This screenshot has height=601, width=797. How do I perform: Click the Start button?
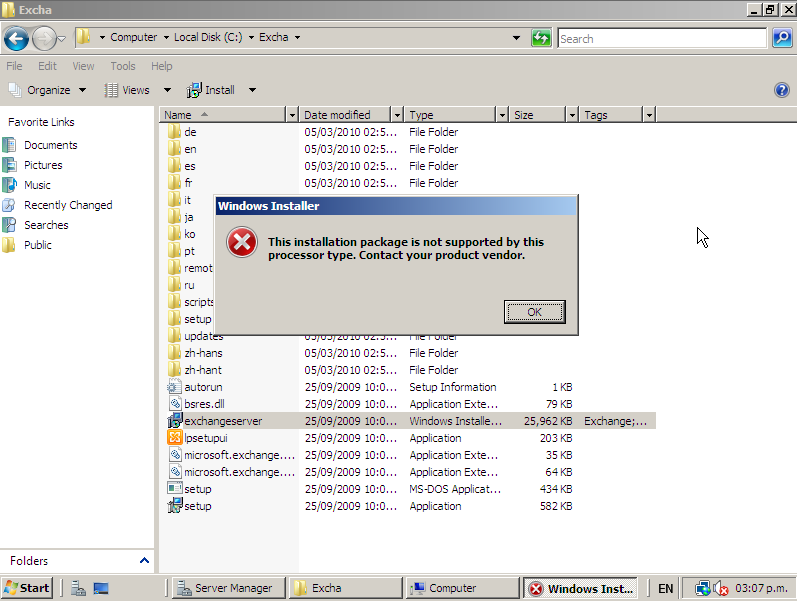(26, 588)
